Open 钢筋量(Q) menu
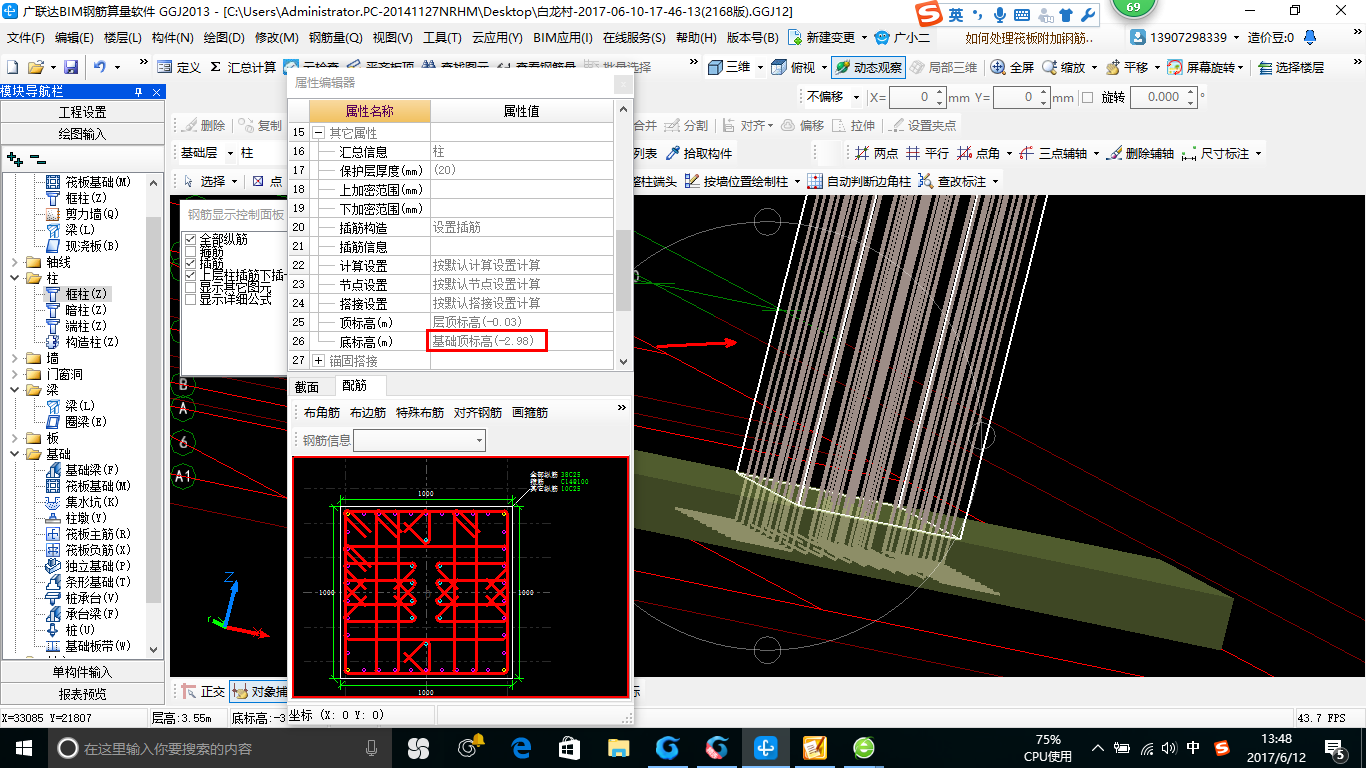The width and height of the screenshot is (1366, 768). coord(336,37)
